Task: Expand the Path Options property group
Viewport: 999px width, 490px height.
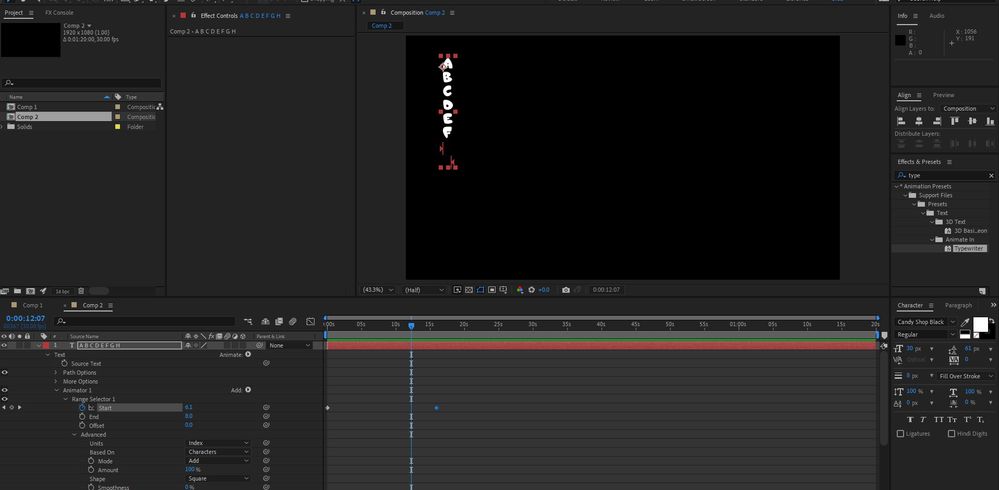Action: (56, 372)
